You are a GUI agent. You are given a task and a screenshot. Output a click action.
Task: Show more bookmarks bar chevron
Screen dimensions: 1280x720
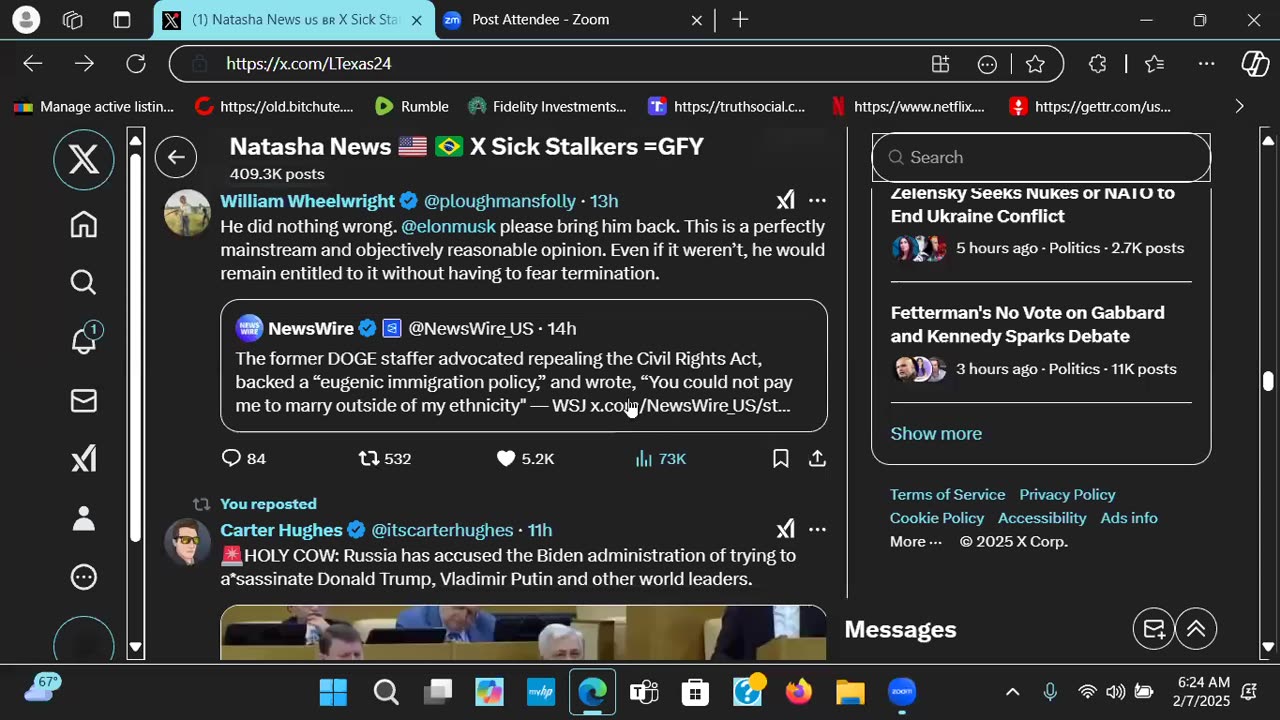pos(1239,106)
